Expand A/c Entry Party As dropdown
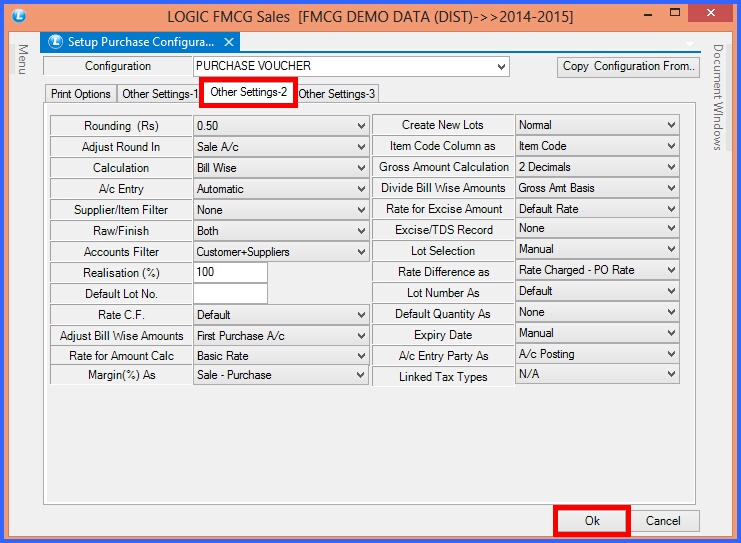Viewport: 741px width, 543px height. [x=597, y=354]
